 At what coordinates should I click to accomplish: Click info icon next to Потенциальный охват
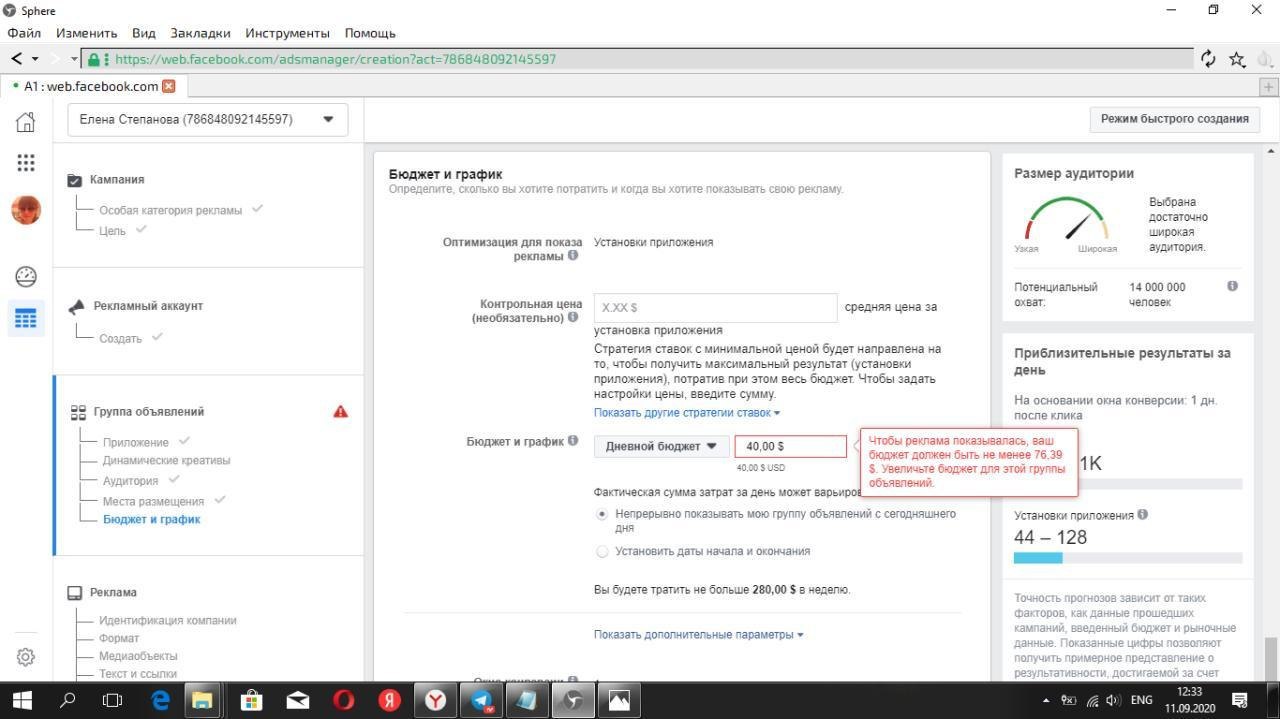click(x=1232, y=286)
